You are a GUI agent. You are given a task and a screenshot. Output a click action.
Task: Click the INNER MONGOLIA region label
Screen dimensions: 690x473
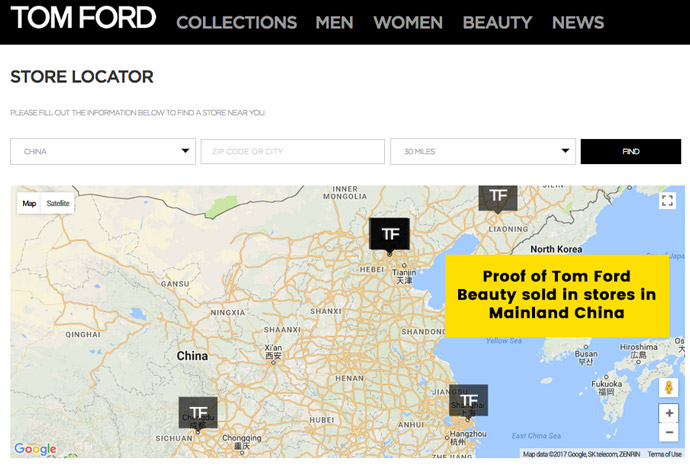point(345,193)
